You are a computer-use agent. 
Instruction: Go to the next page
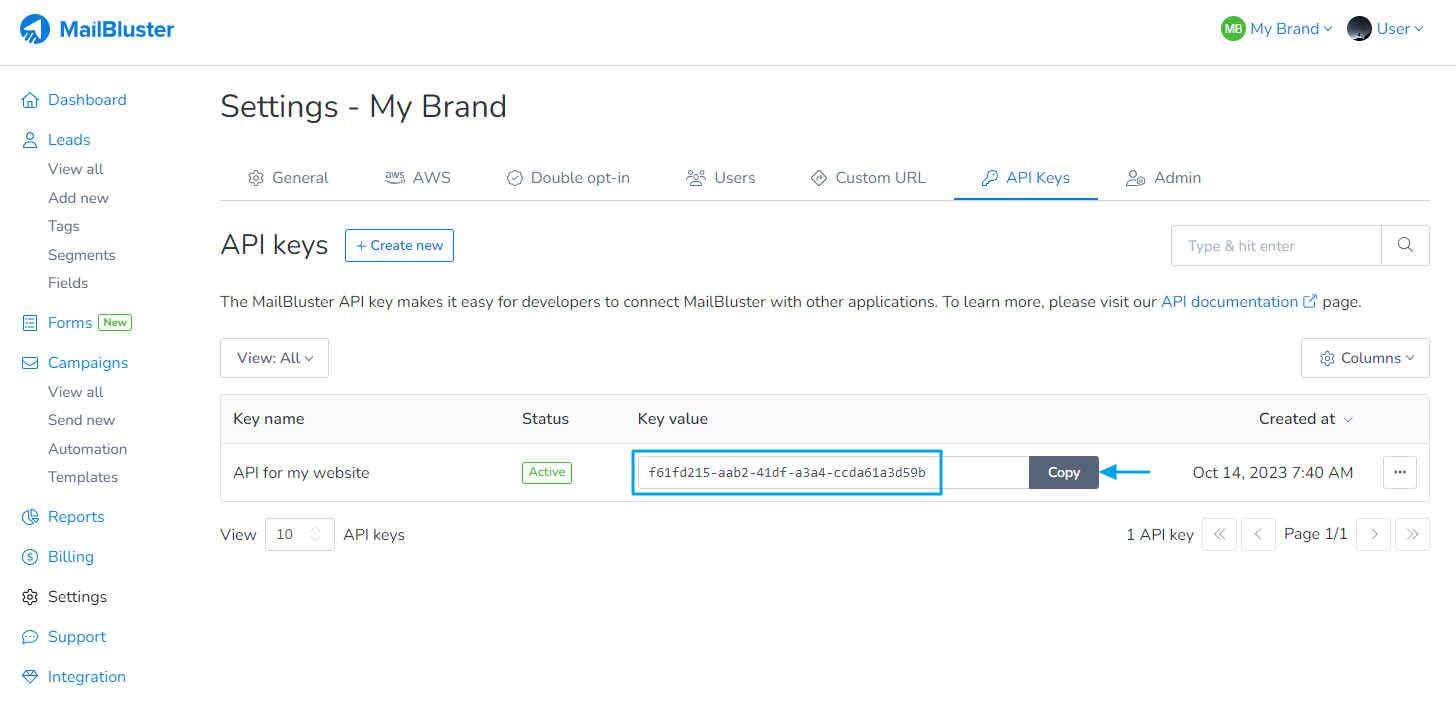1374,535
